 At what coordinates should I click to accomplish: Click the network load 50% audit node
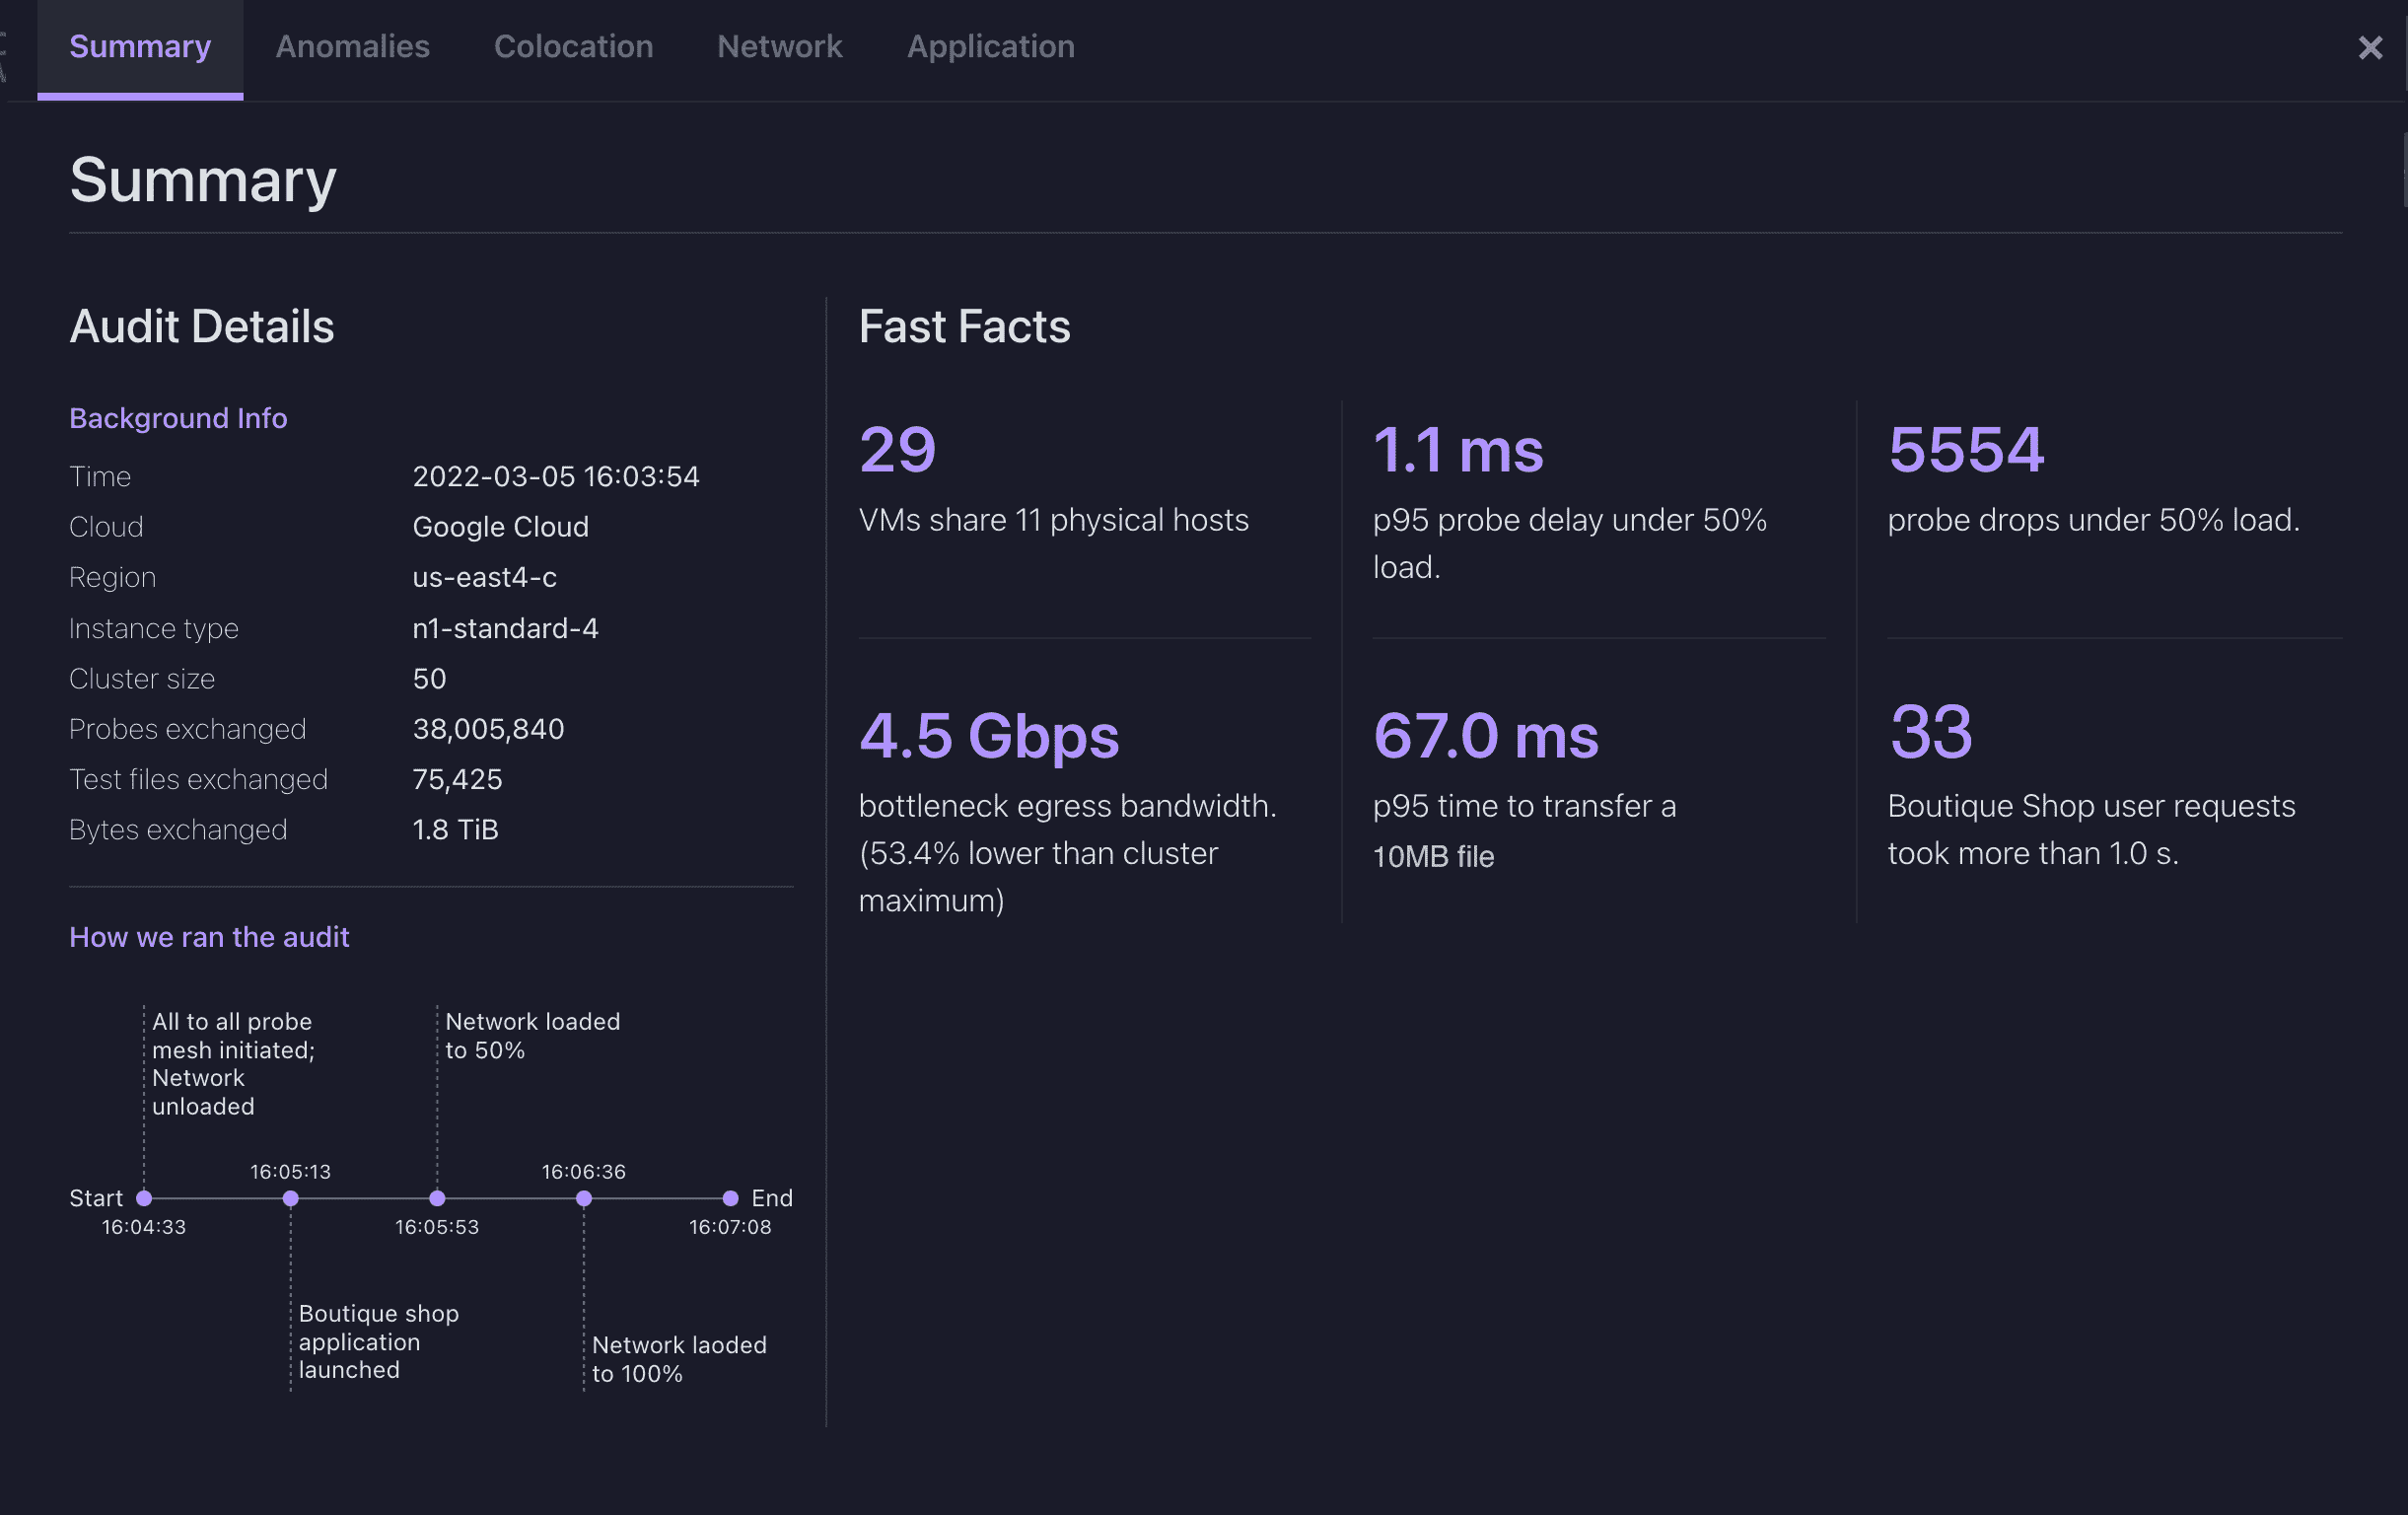coord(436,1197)
